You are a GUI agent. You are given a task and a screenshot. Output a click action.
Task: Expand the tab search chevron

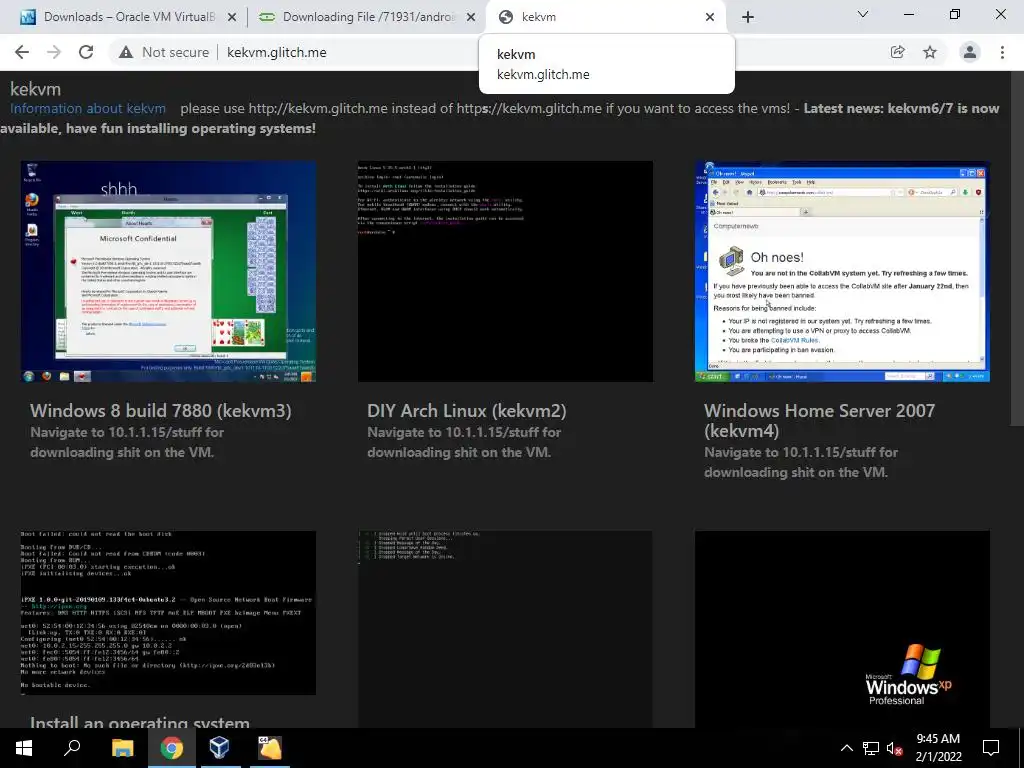click(863, 14)
